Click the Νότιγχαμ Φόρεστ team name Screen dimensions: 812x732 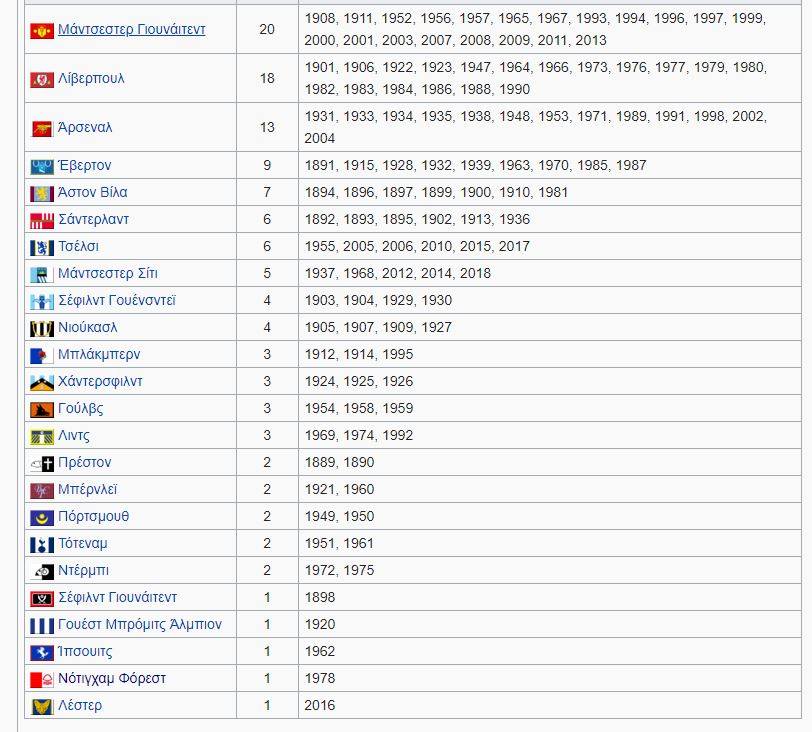point(112,678)
